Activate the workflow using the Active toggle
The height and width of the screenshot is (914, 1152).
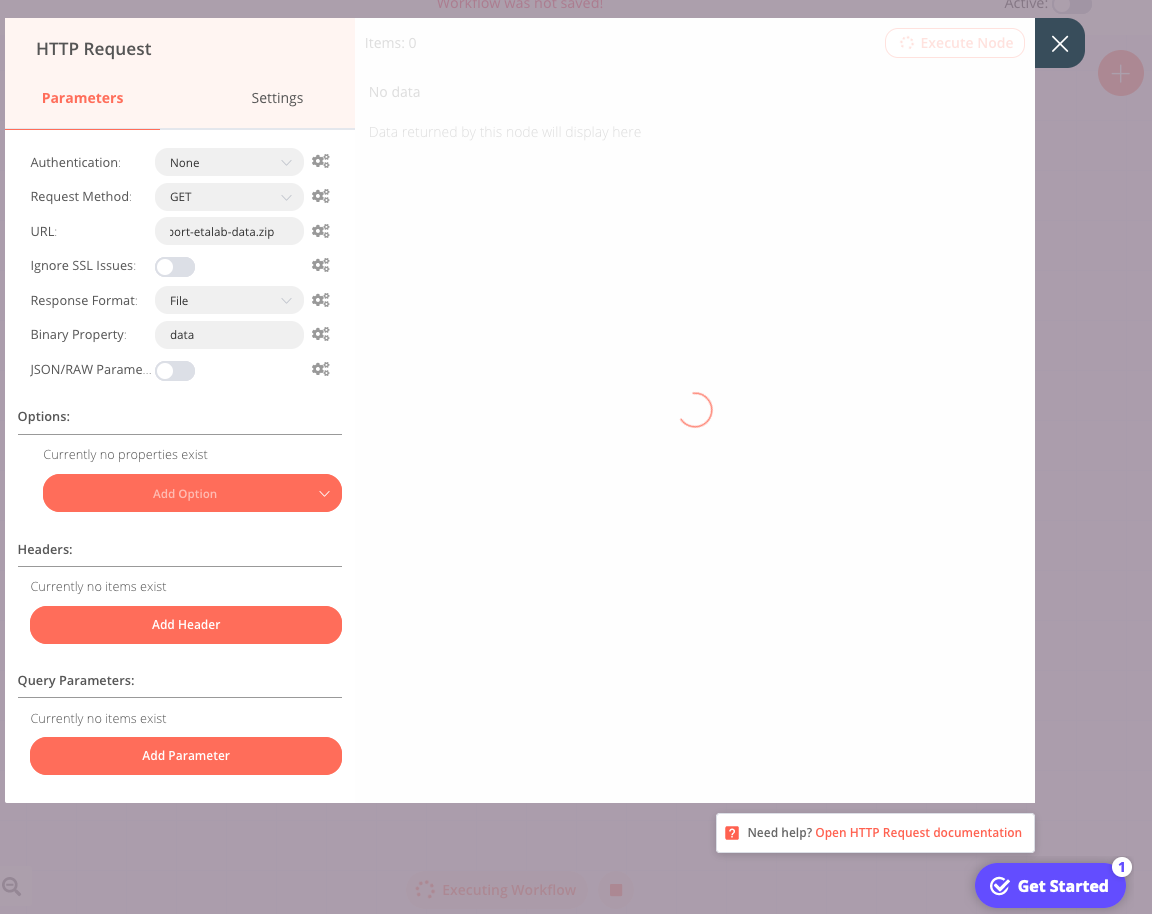[x=1071, y=5]
